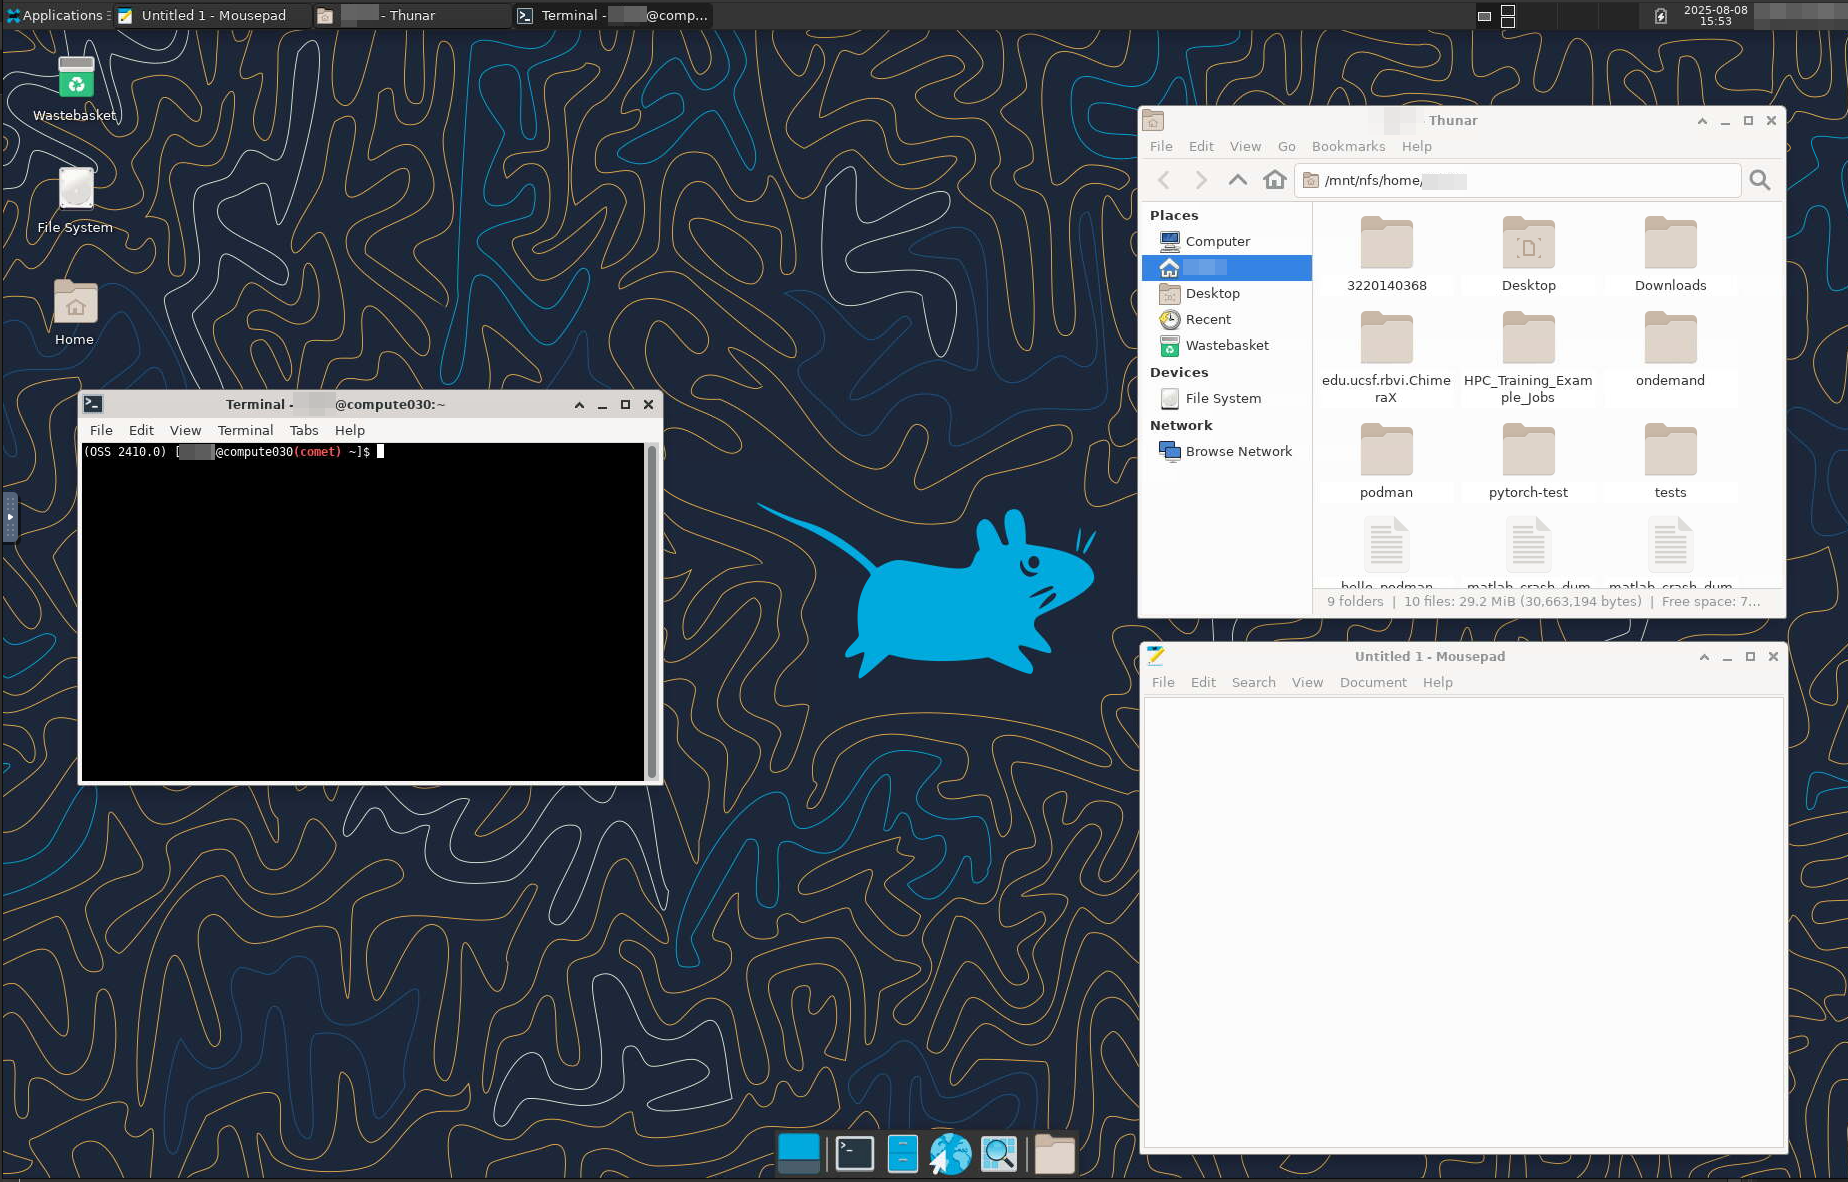Navigate to parent folder with up arrow
The width and height of the screenshot is (1848, 1182).
pyautogui.click(x=1237, y=180)
